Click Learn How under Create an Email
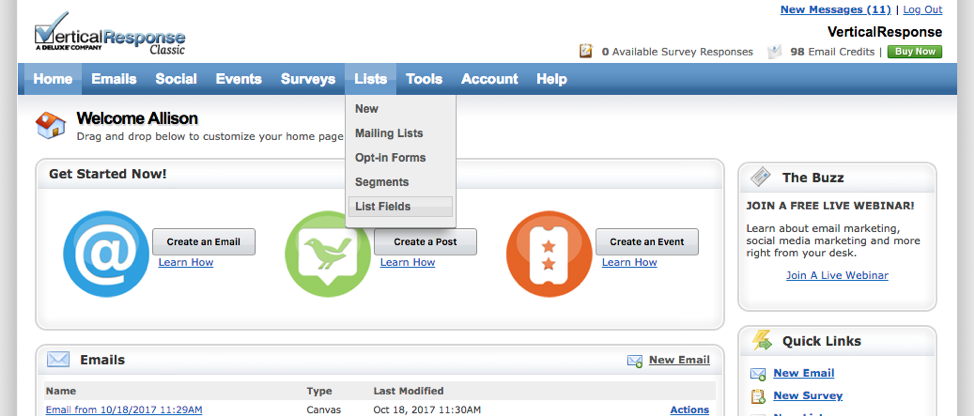Image resolution: width=974 pixels, height=416 pixels. pyautogui.click(x=186, y=262)
